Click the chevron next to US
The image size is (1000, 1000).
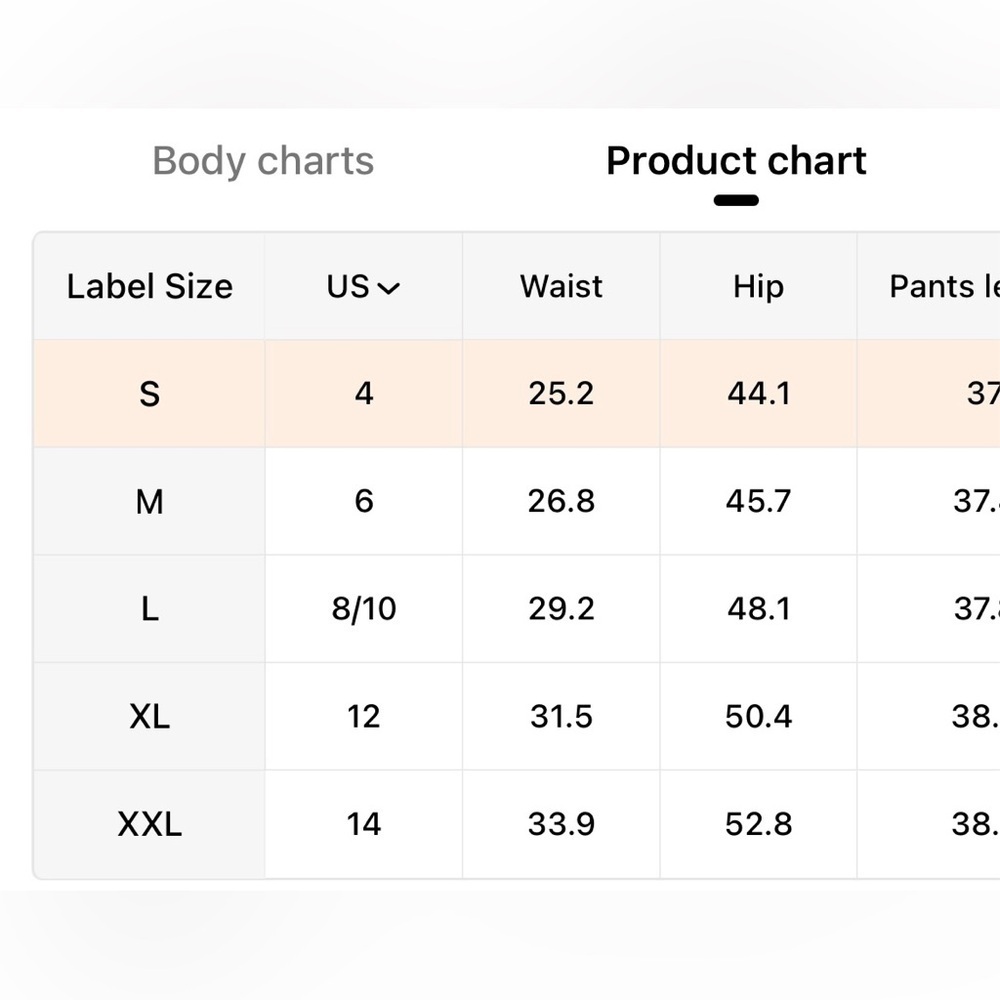pyautogui.click(x=389, y=289)
